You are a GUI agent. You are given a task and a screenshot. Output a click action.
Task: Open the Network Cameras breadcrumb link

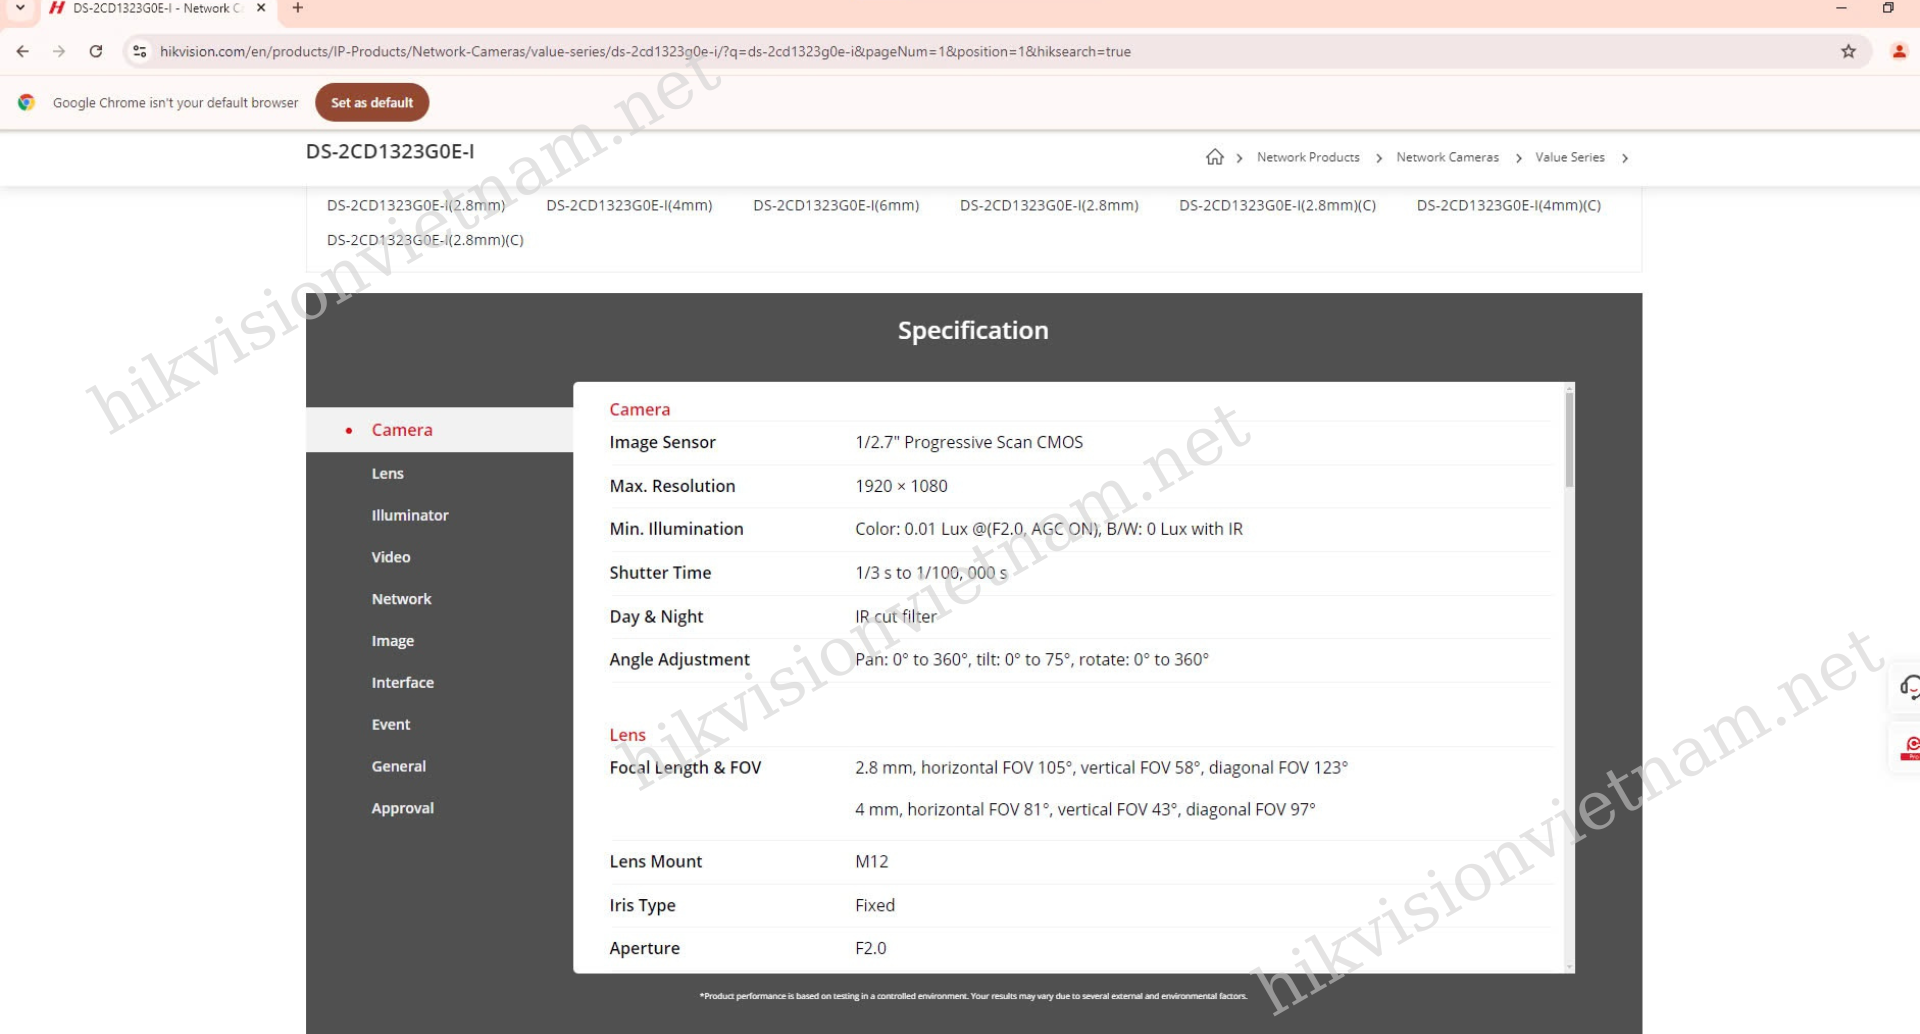tap(1447, 157)
